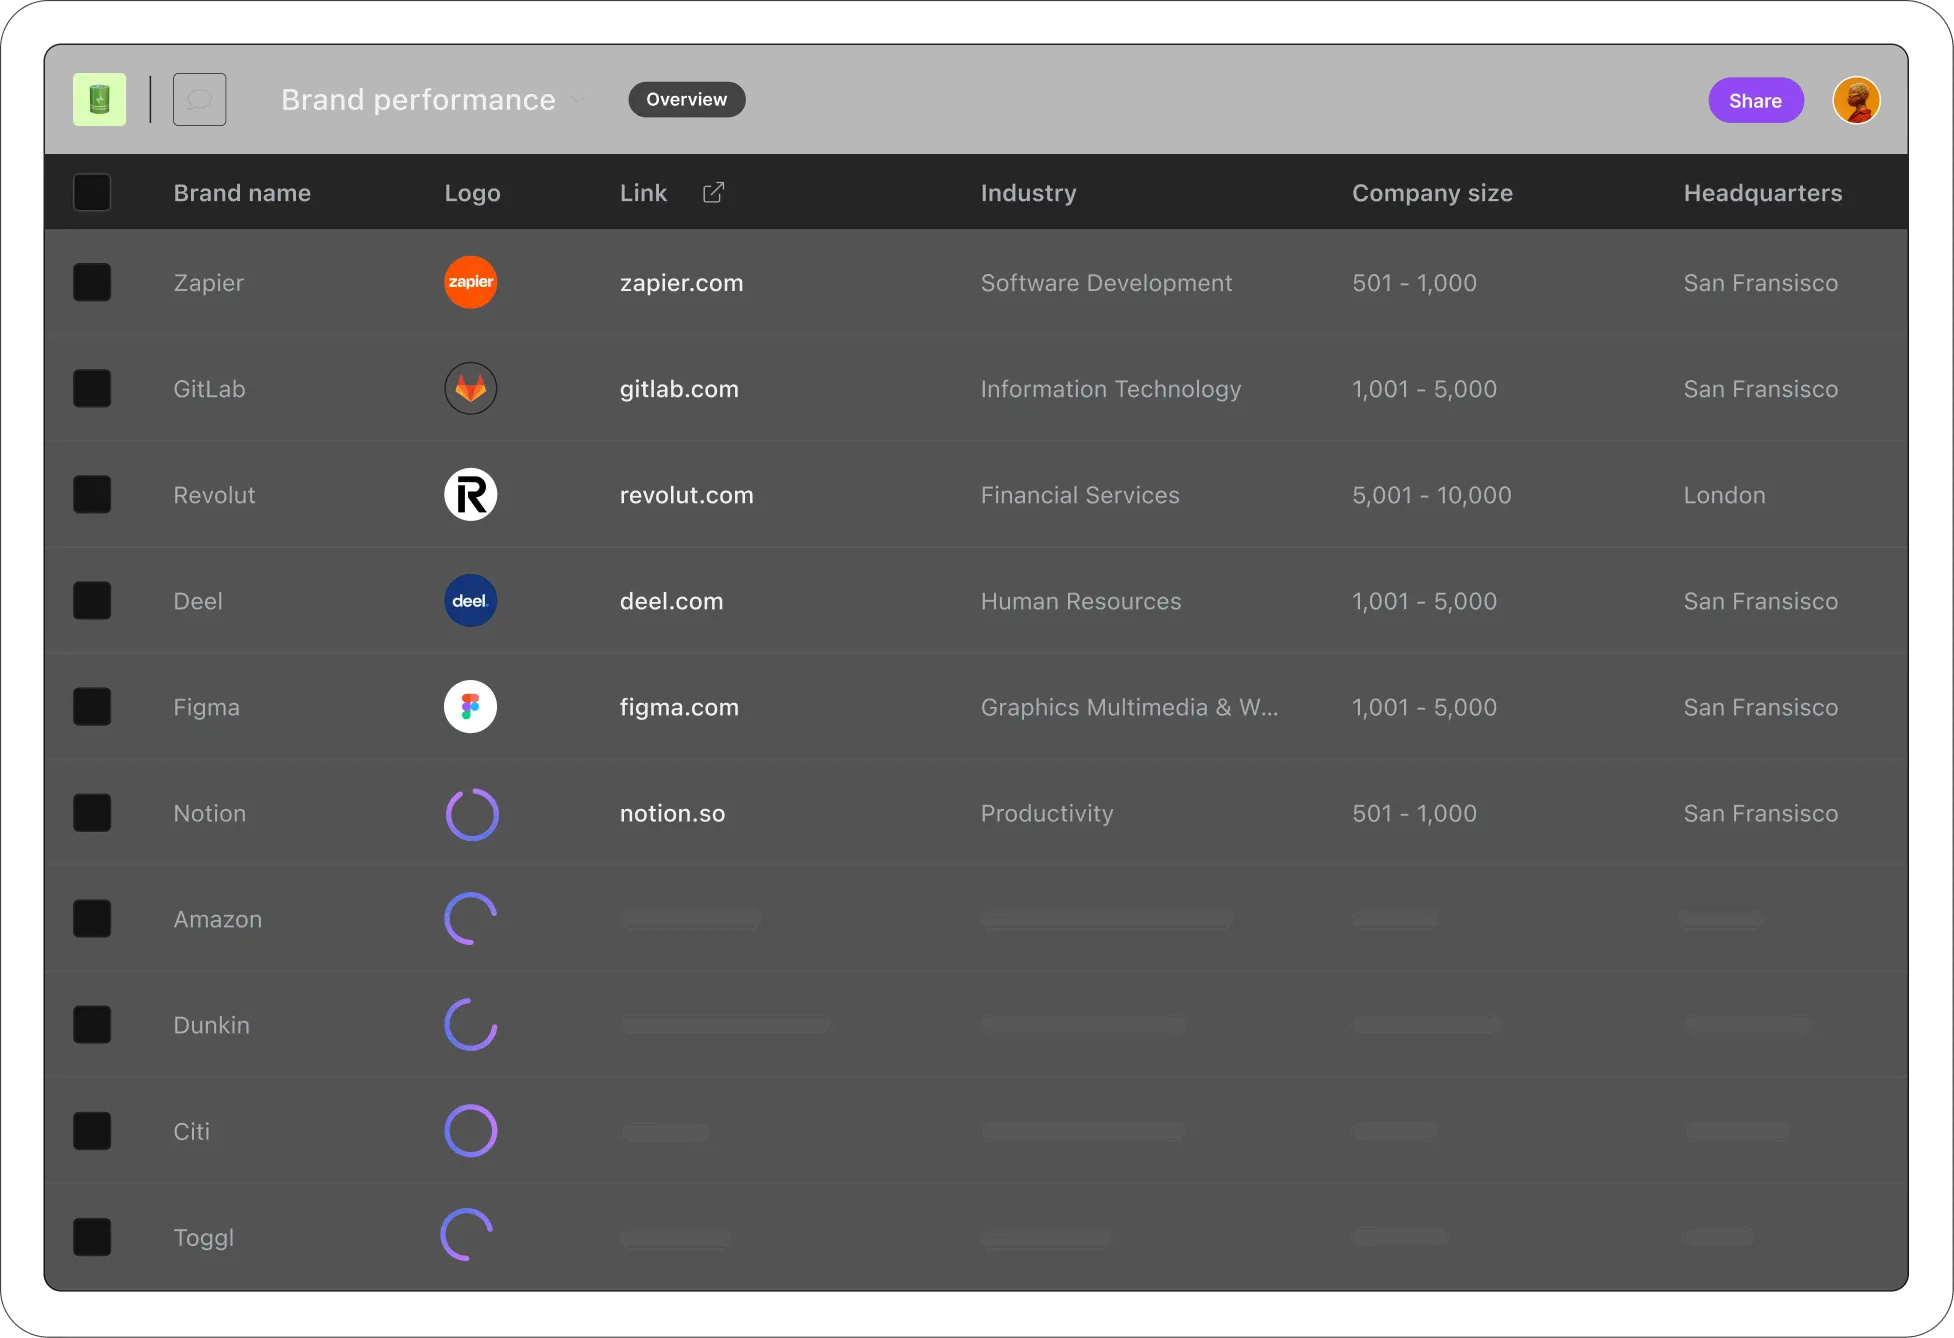Select the Citi brand name cell
This screenshot has height=1338, width=1954.
(x=191, y=1131)
